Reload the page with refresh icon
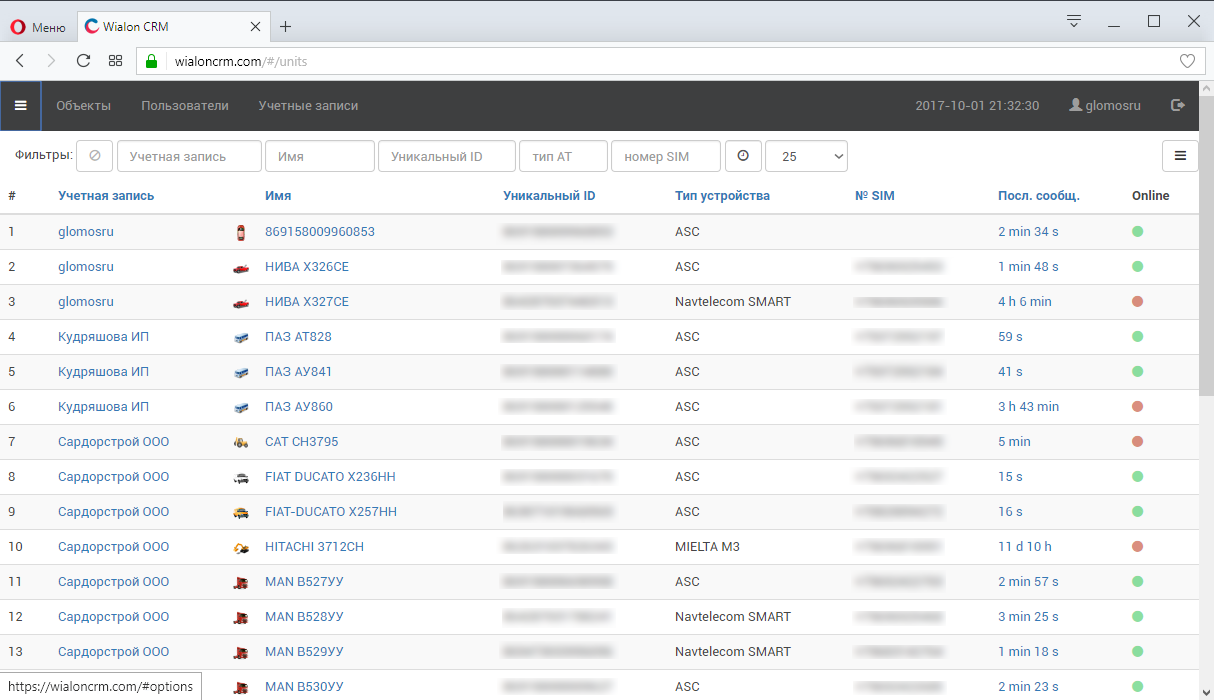Image resolution: width=1214 pixels, height=700 pixels. point(83,61)
